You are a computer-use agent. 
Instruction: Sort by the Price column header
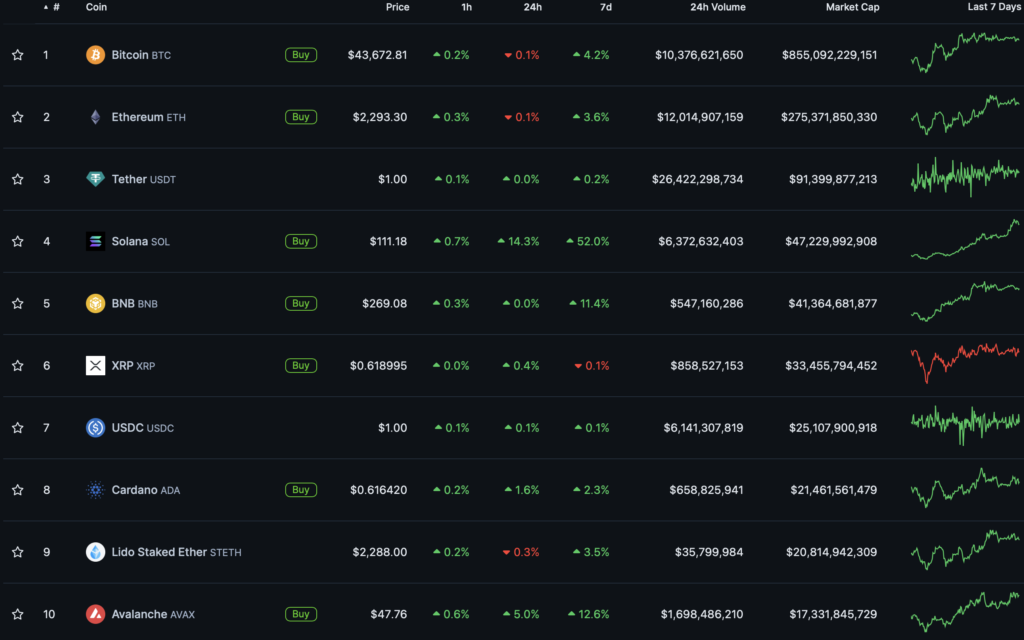point(397,7)
